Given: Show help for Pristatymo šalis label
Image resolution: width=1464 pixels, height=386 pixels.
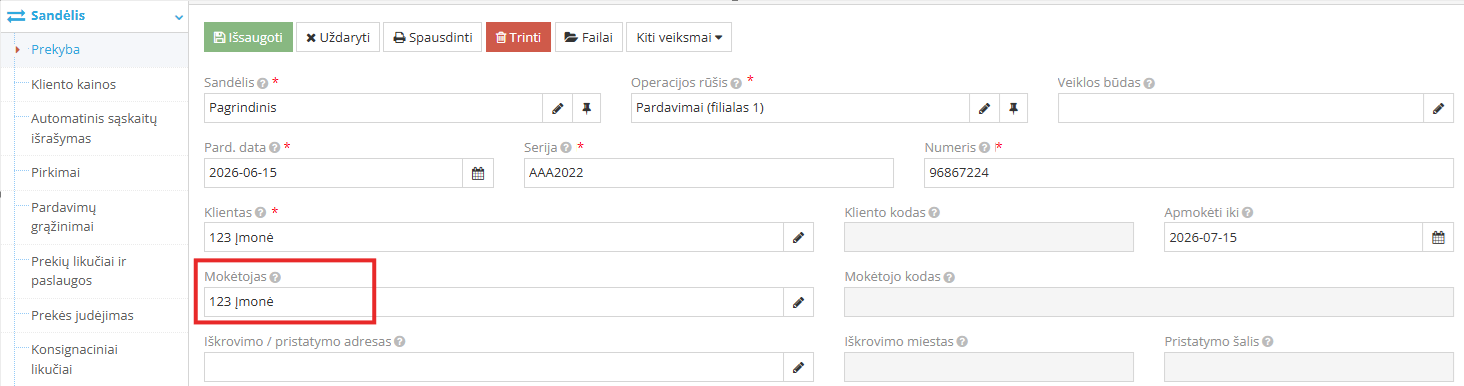Looking at the screenshot, I should [x=1267, y=342].
